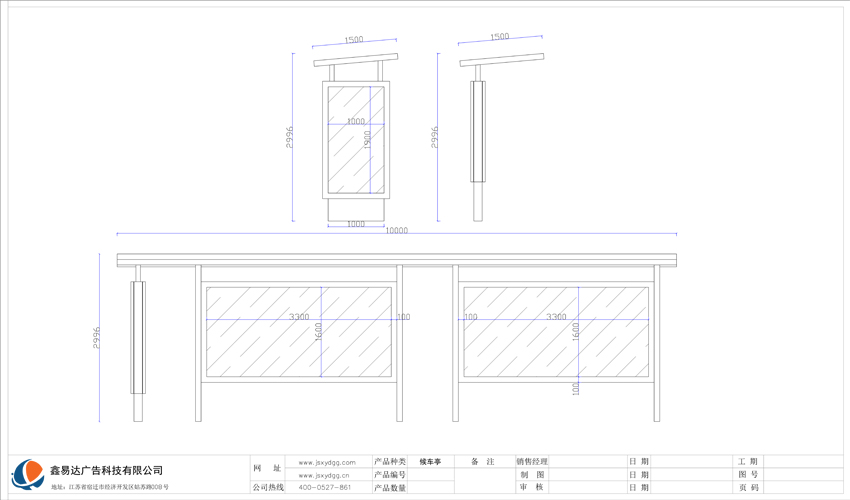Select the company address line under the name
The width and height of the screenshot is (850, 500).
110,487
